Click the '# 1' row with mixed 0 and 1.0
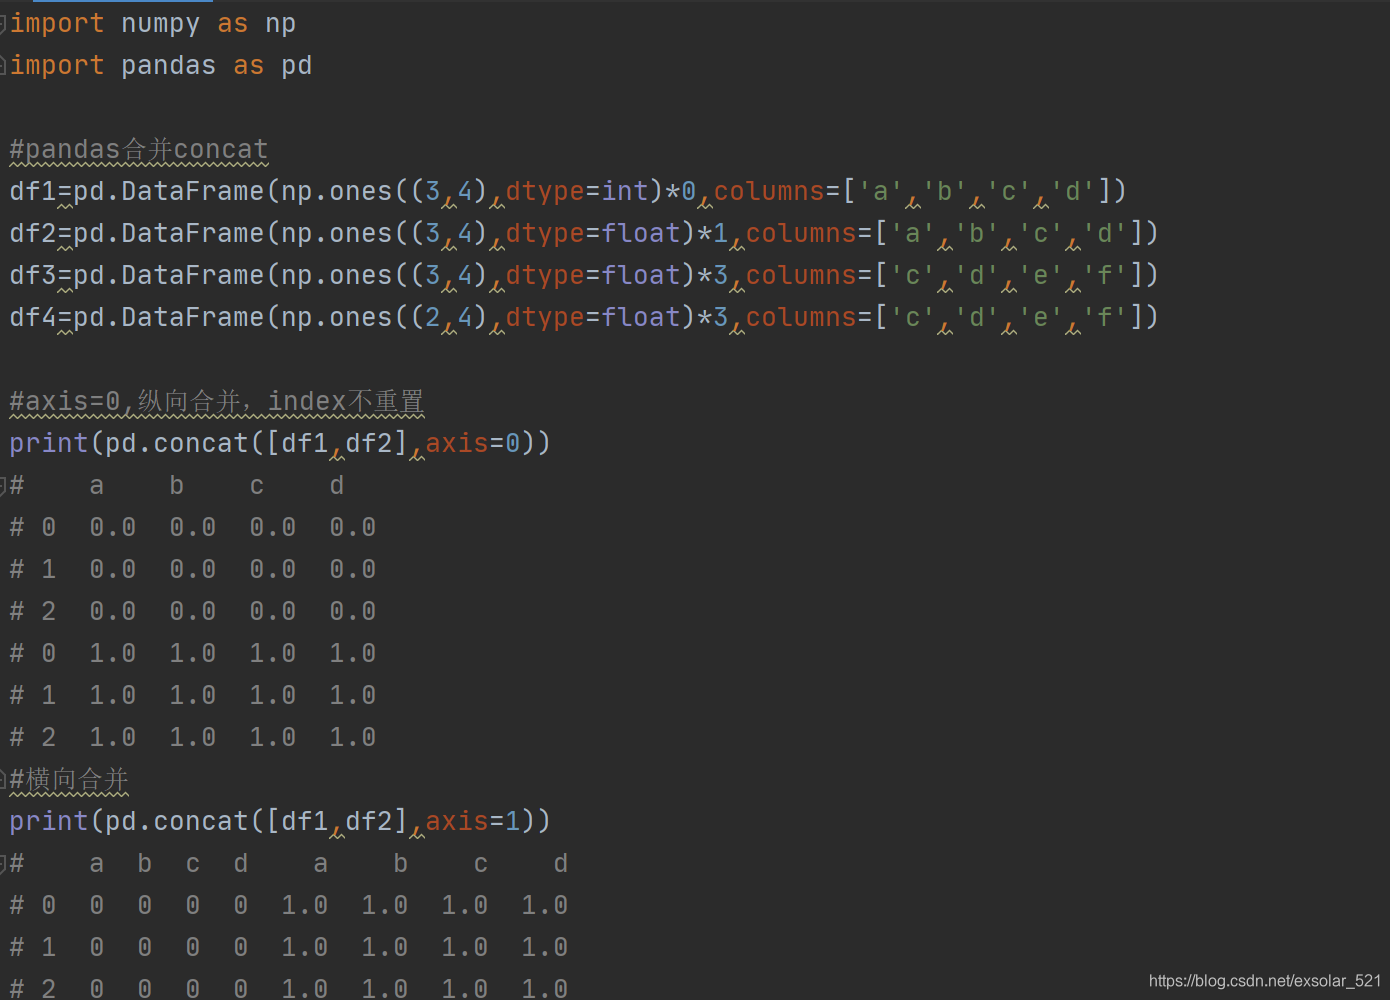Viewport: 1390px width, 1000px height. [x=289, y=947]
